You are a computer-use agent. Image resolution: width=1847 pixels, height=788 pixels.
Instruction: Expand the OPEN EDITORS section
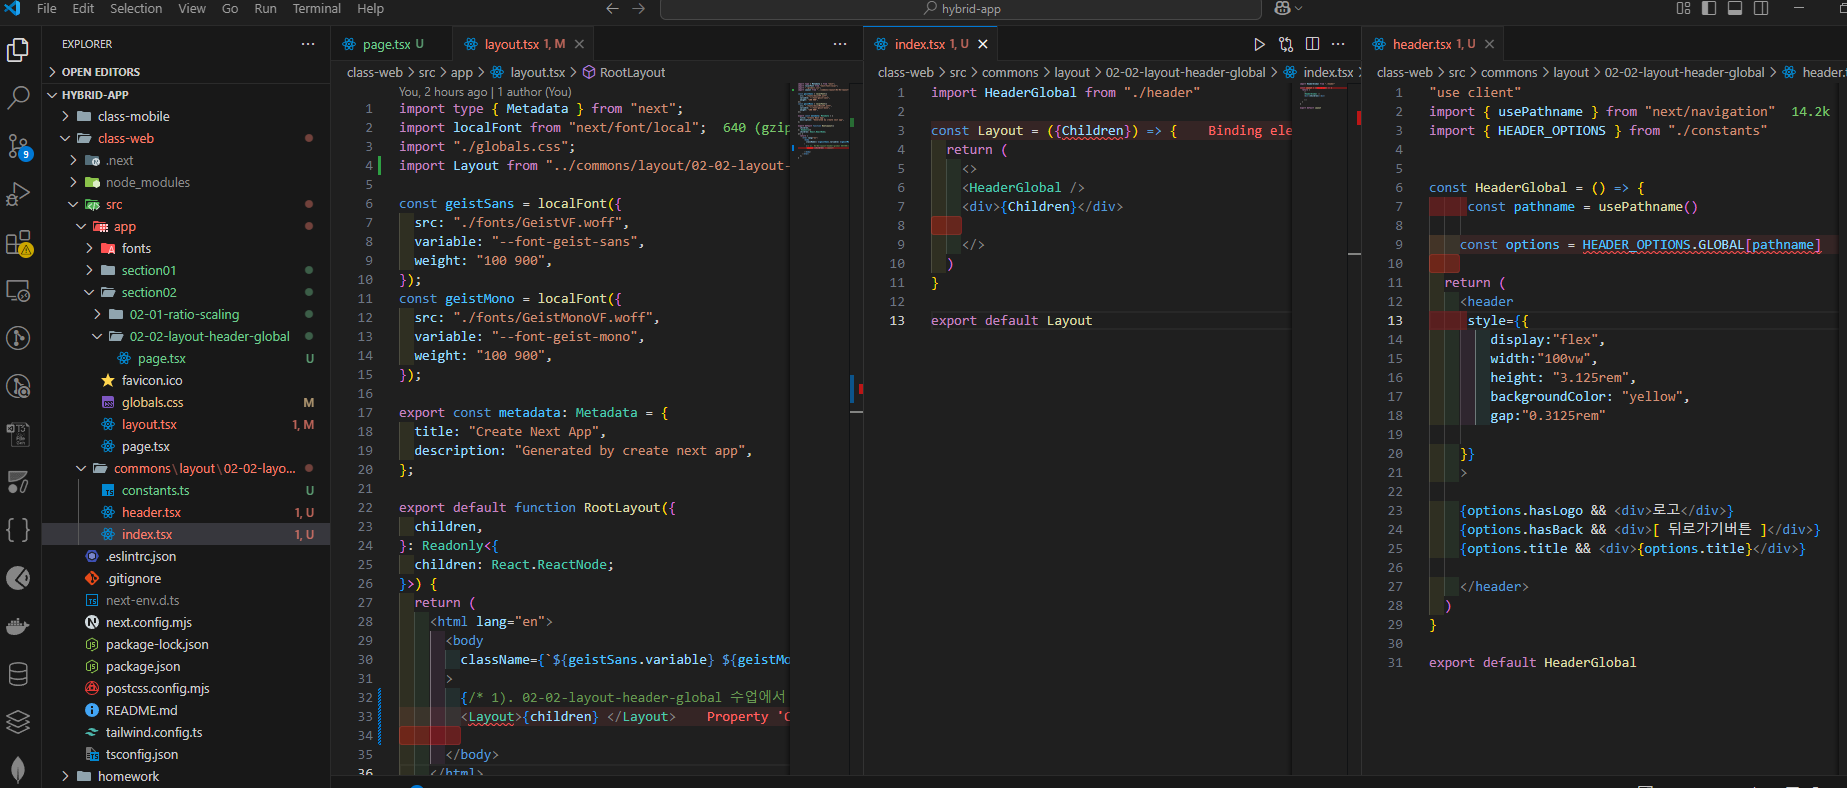pyautogui.click(x=186, y=72)
